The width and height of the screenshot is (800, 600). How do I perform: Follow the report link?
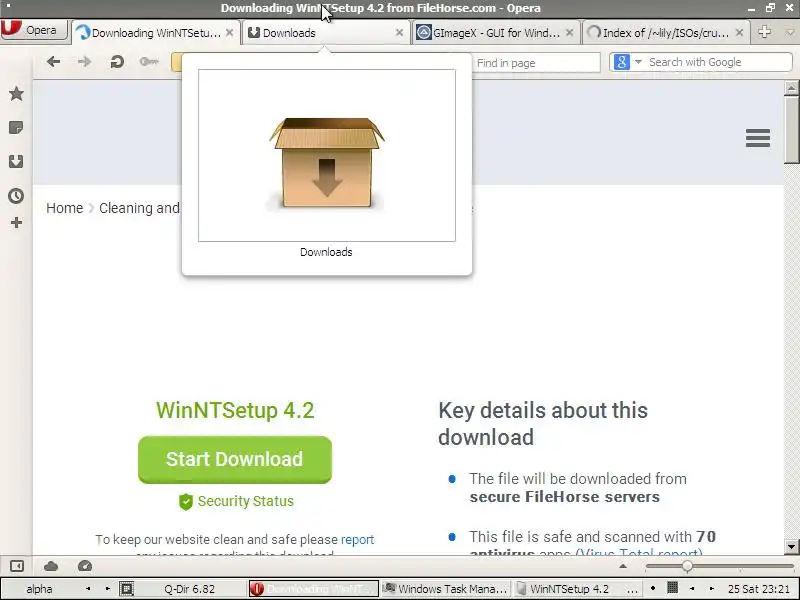coord(357,539)
